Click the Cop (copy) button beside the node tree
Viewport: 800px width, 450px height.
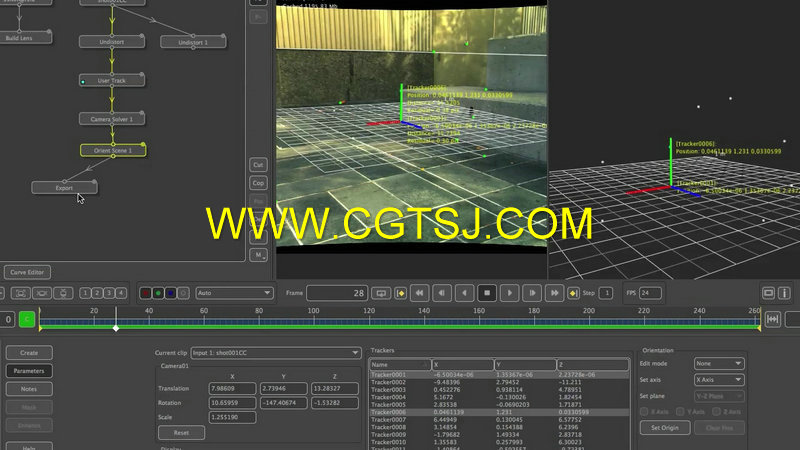tap(258, 183)
